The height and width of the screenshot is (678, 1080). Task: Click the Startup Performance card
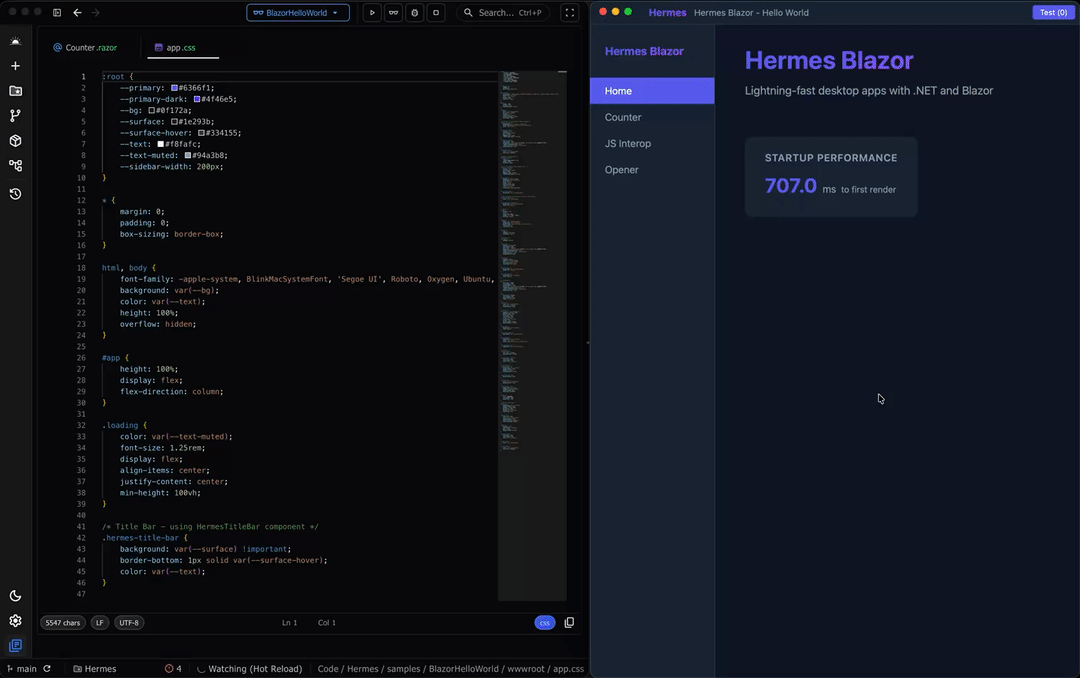[x=831, y=176]
